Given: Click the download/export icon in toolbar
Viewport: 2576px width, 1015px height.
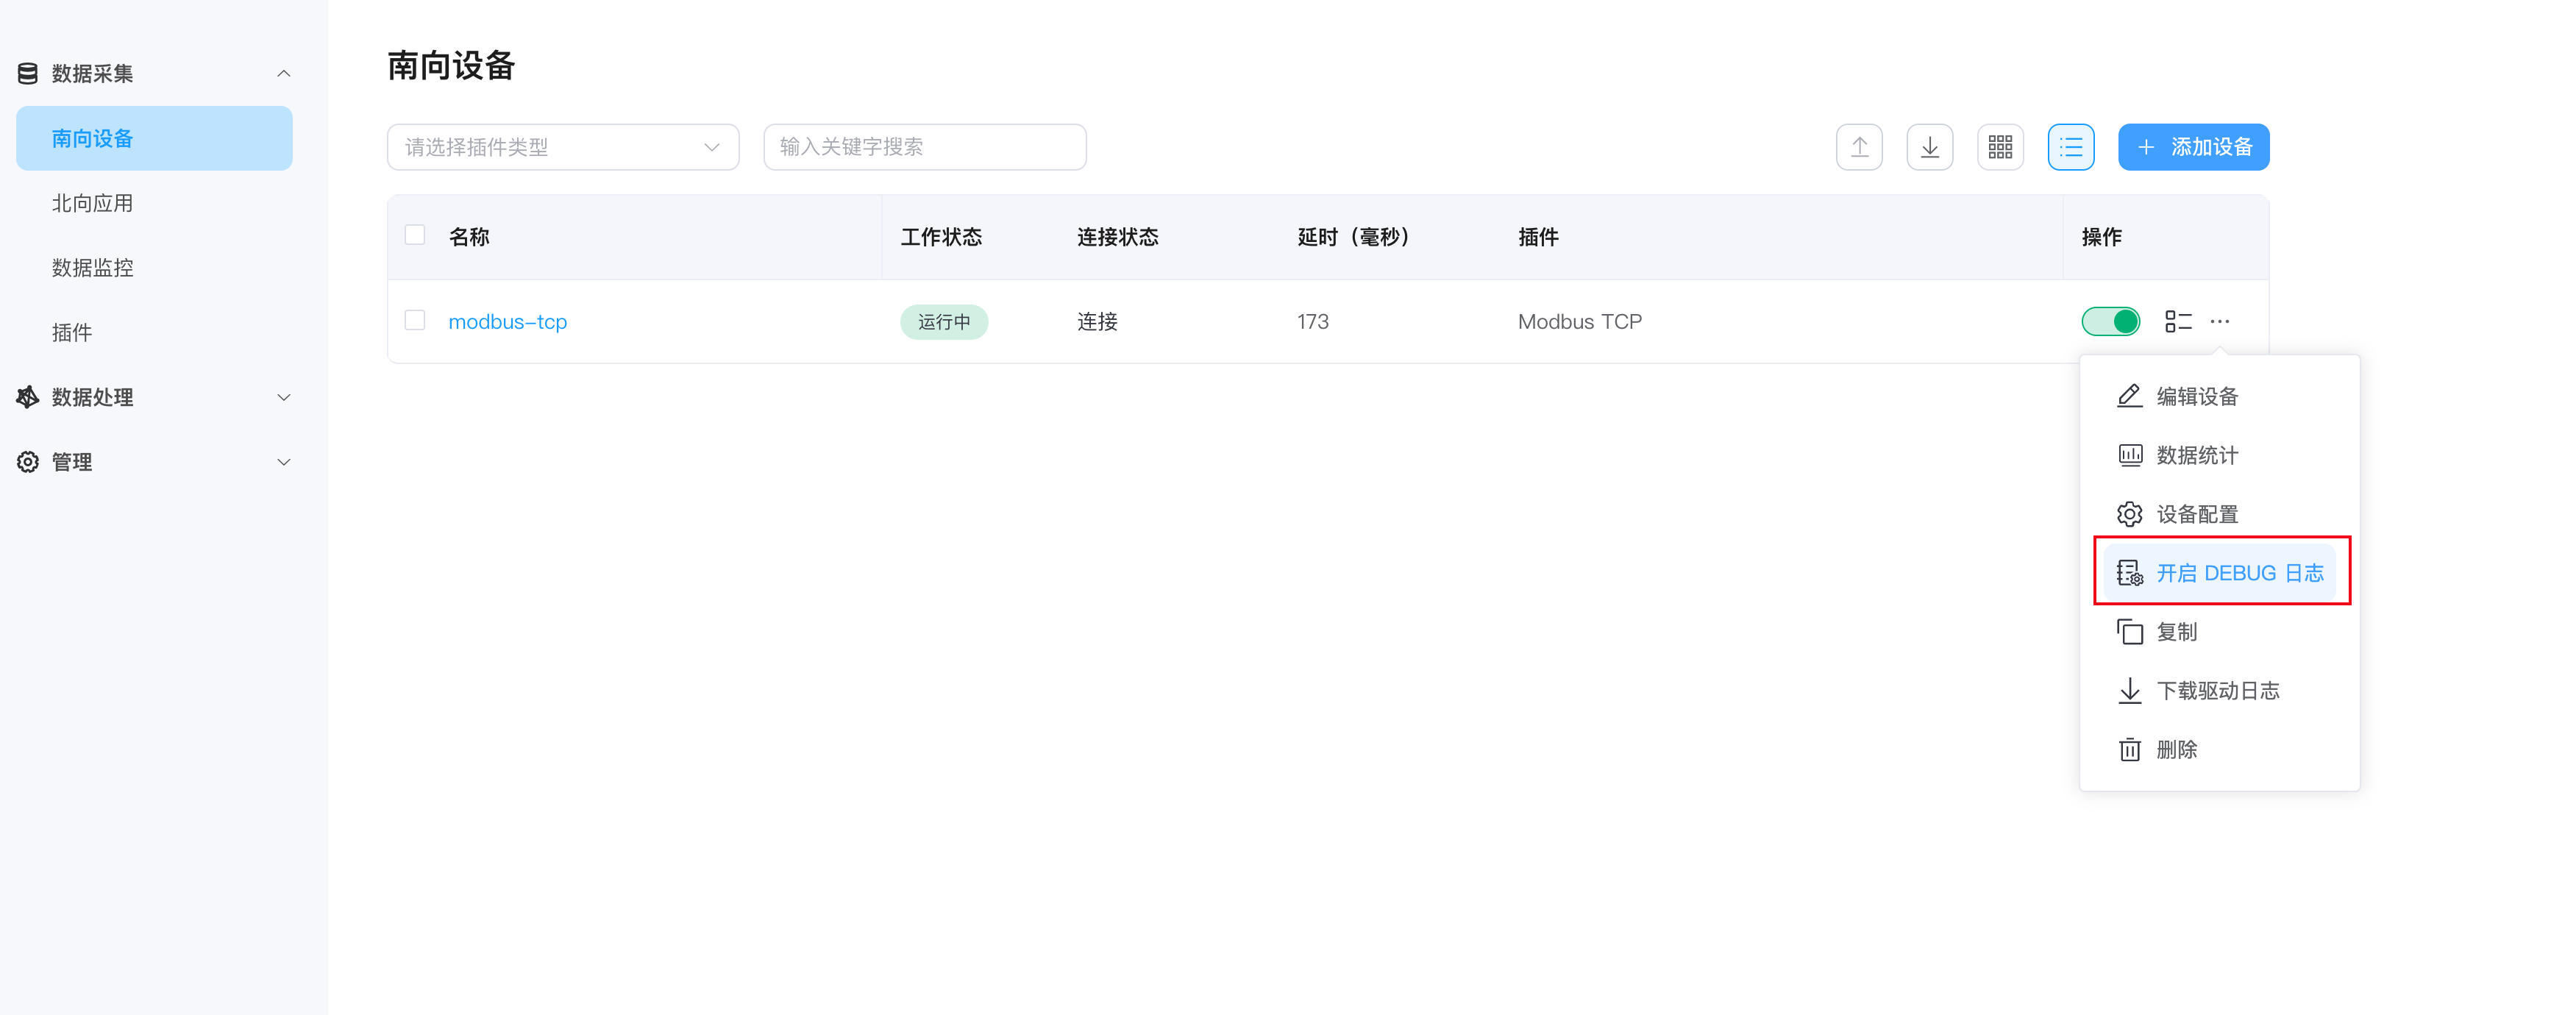Looking at the screenshot, I should [1929, 147].
